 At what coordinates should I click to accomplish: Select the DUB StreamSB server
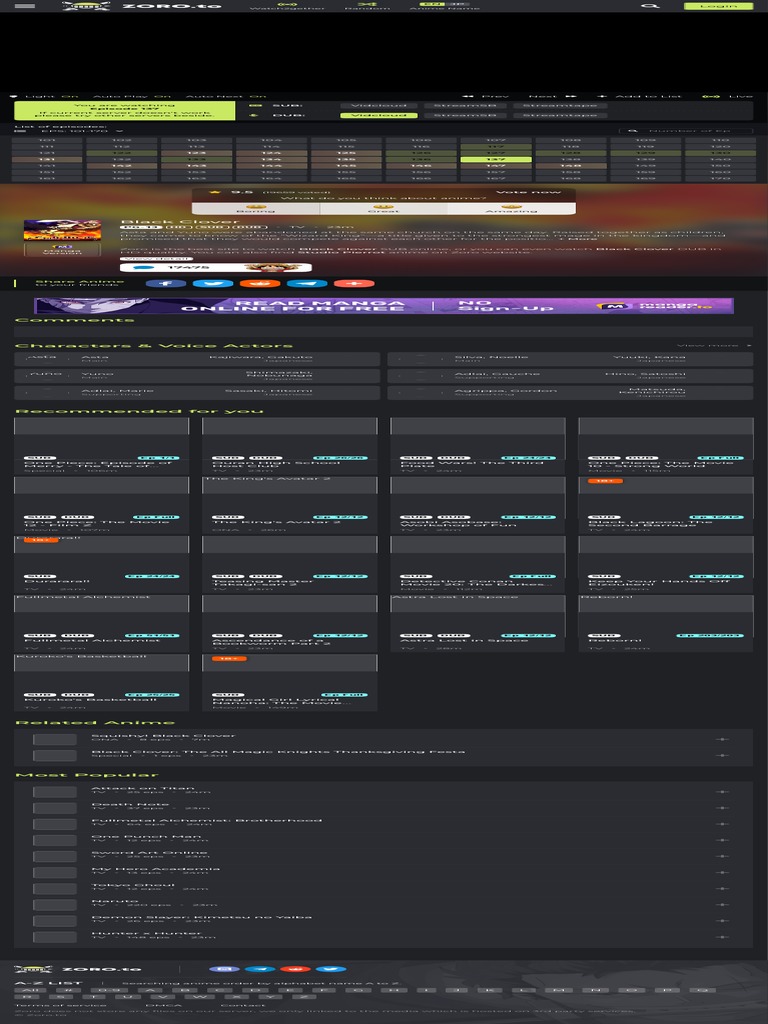point(465,116)
